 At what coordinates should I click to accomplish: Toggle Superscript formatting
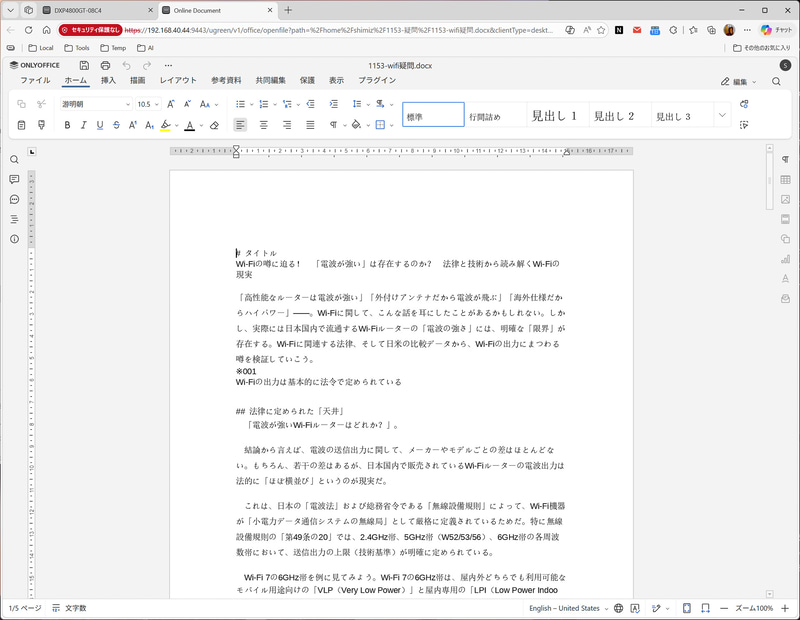click(x=133, y=125)
